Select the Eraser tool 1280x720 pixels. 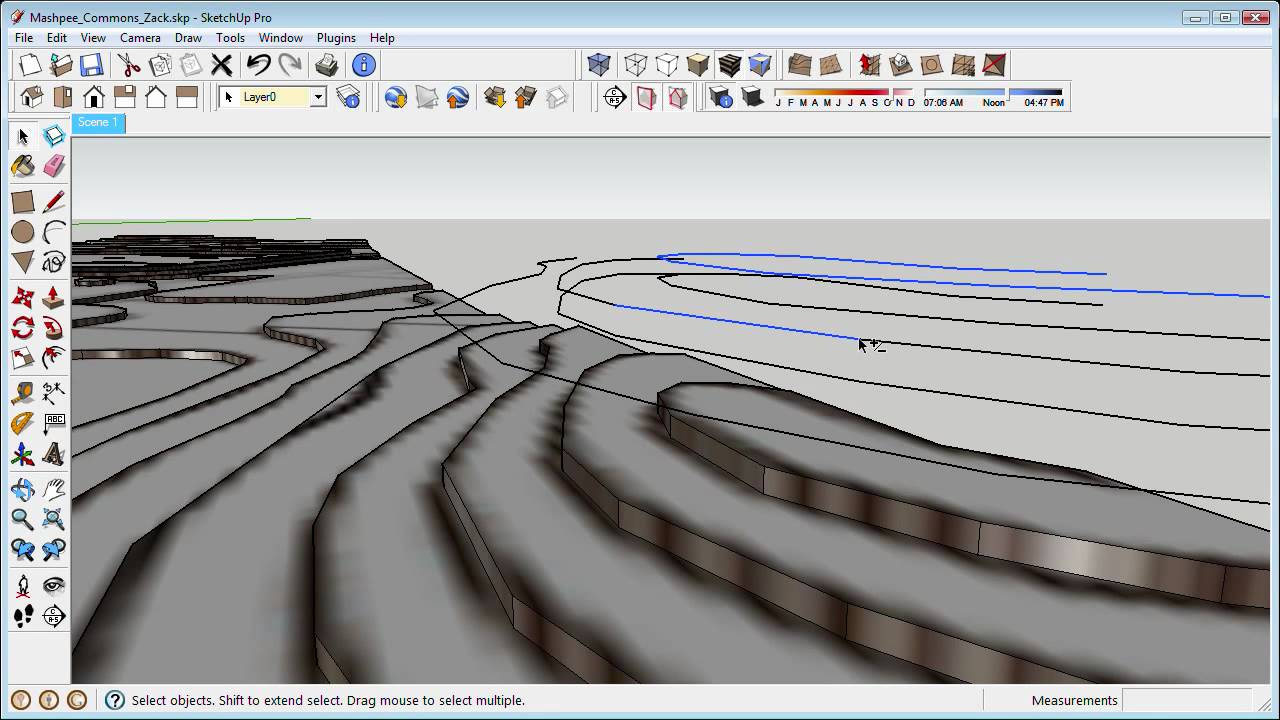54,167
